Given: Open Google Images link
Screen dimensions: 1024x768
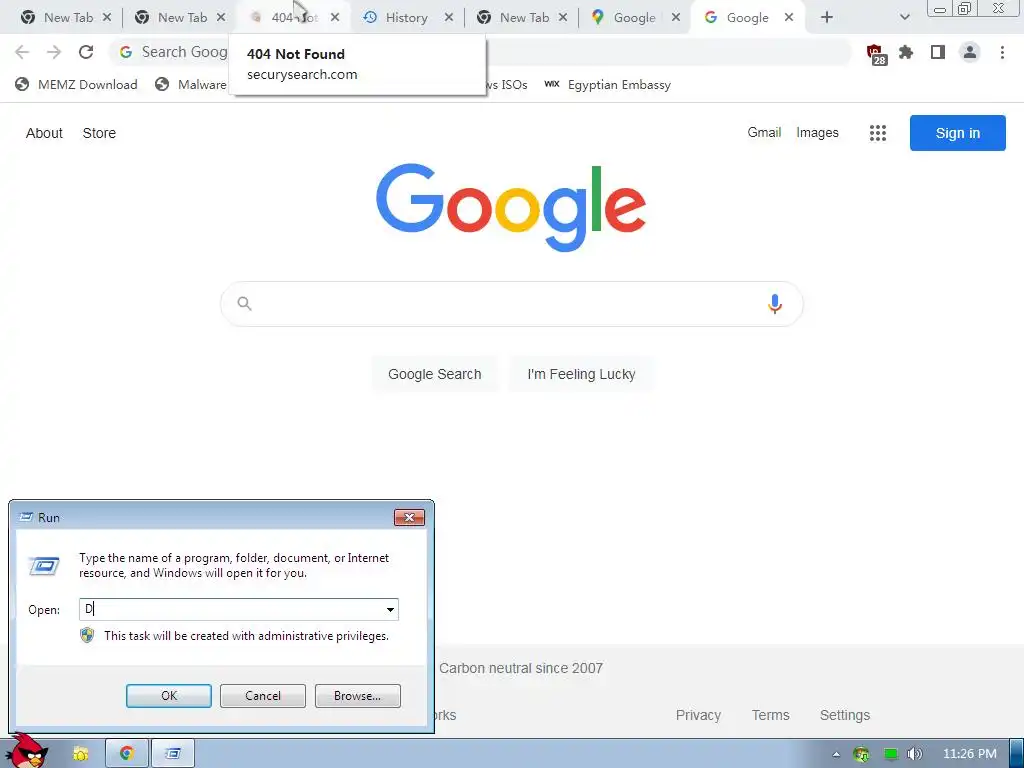Looking at the screenshot, I should pos(817,133).
